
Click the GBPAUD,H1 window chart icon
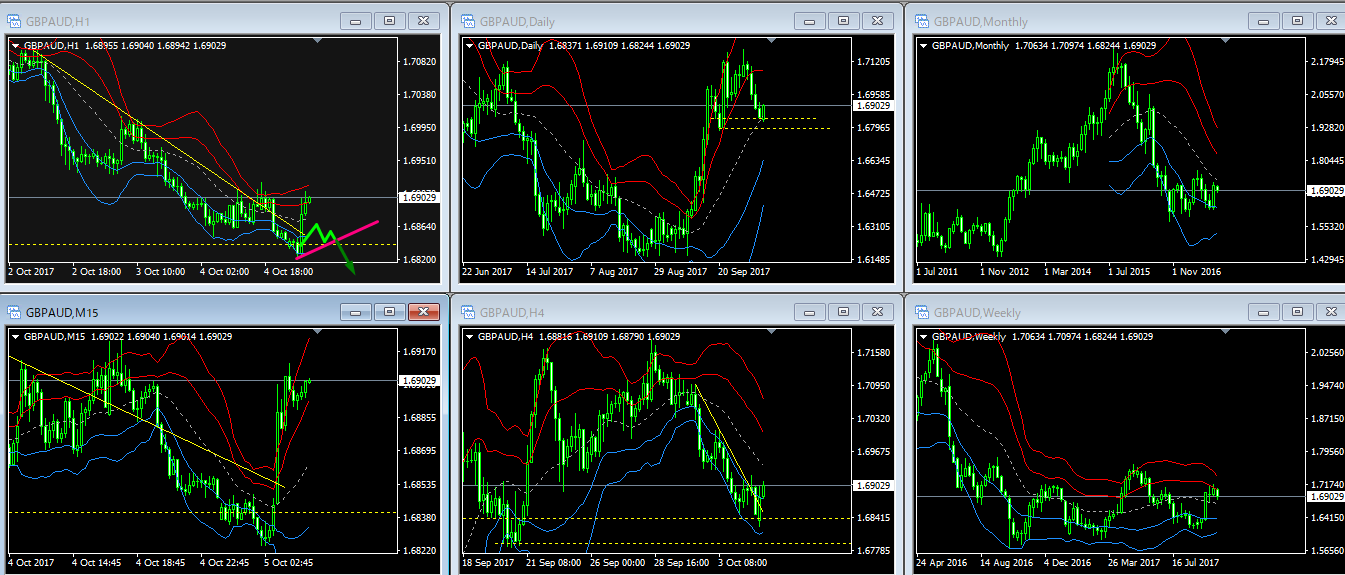(15, 21)
